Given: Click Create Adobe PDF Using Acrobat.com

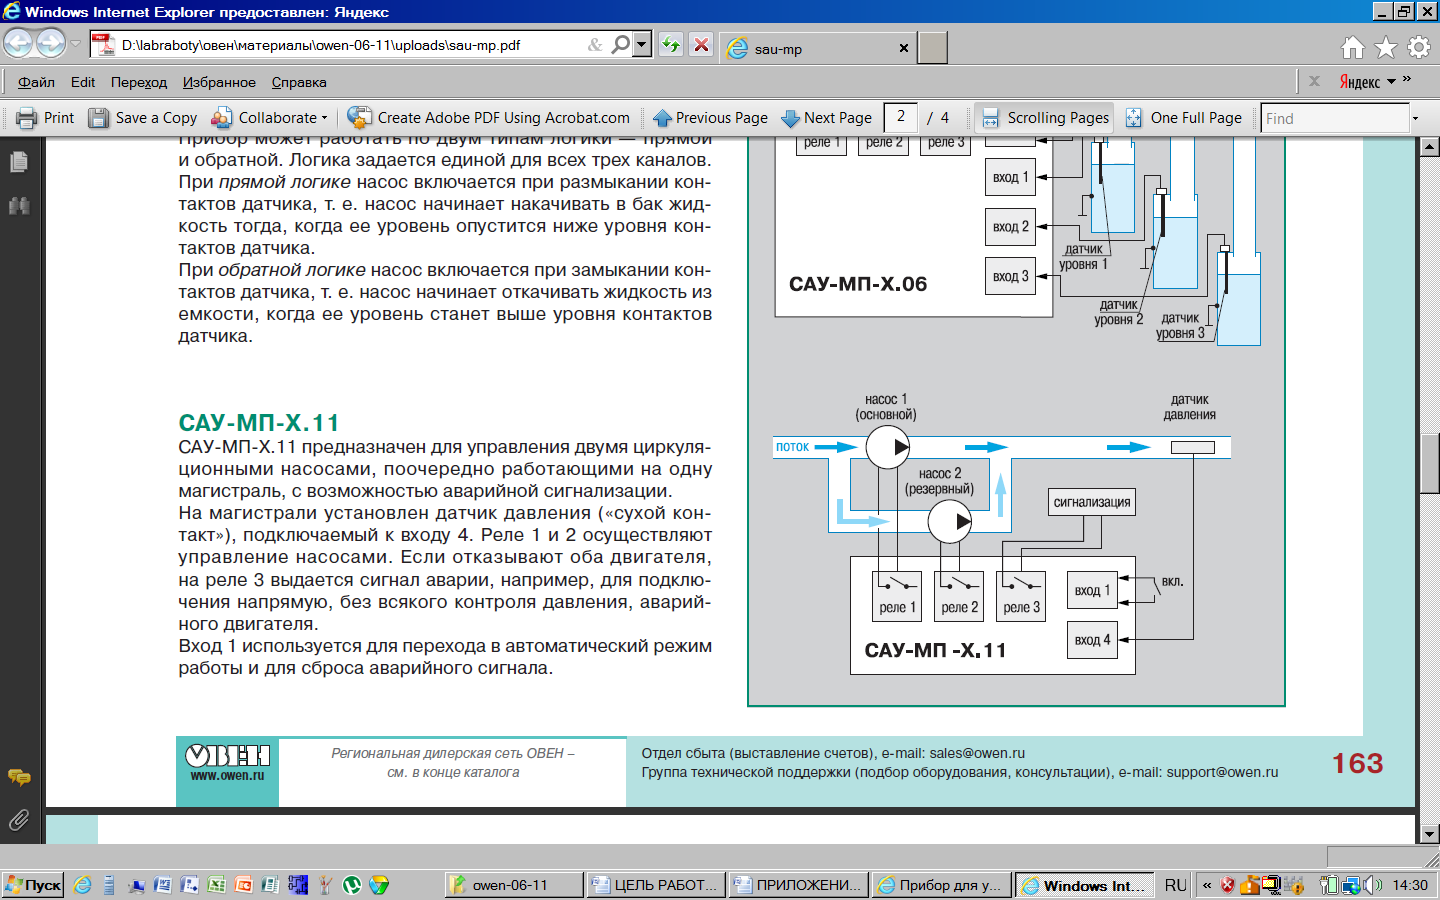Looking at the screenshot, I should pos(489,118).
